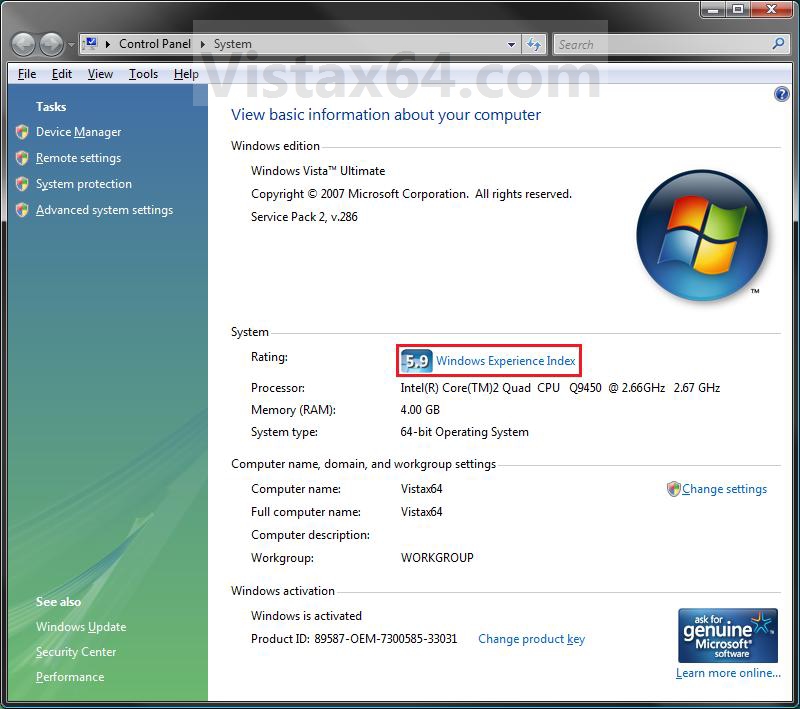Open the Windows Experience Index link
This screenshot has height=709, width=800.
click(x=506, y=361)
